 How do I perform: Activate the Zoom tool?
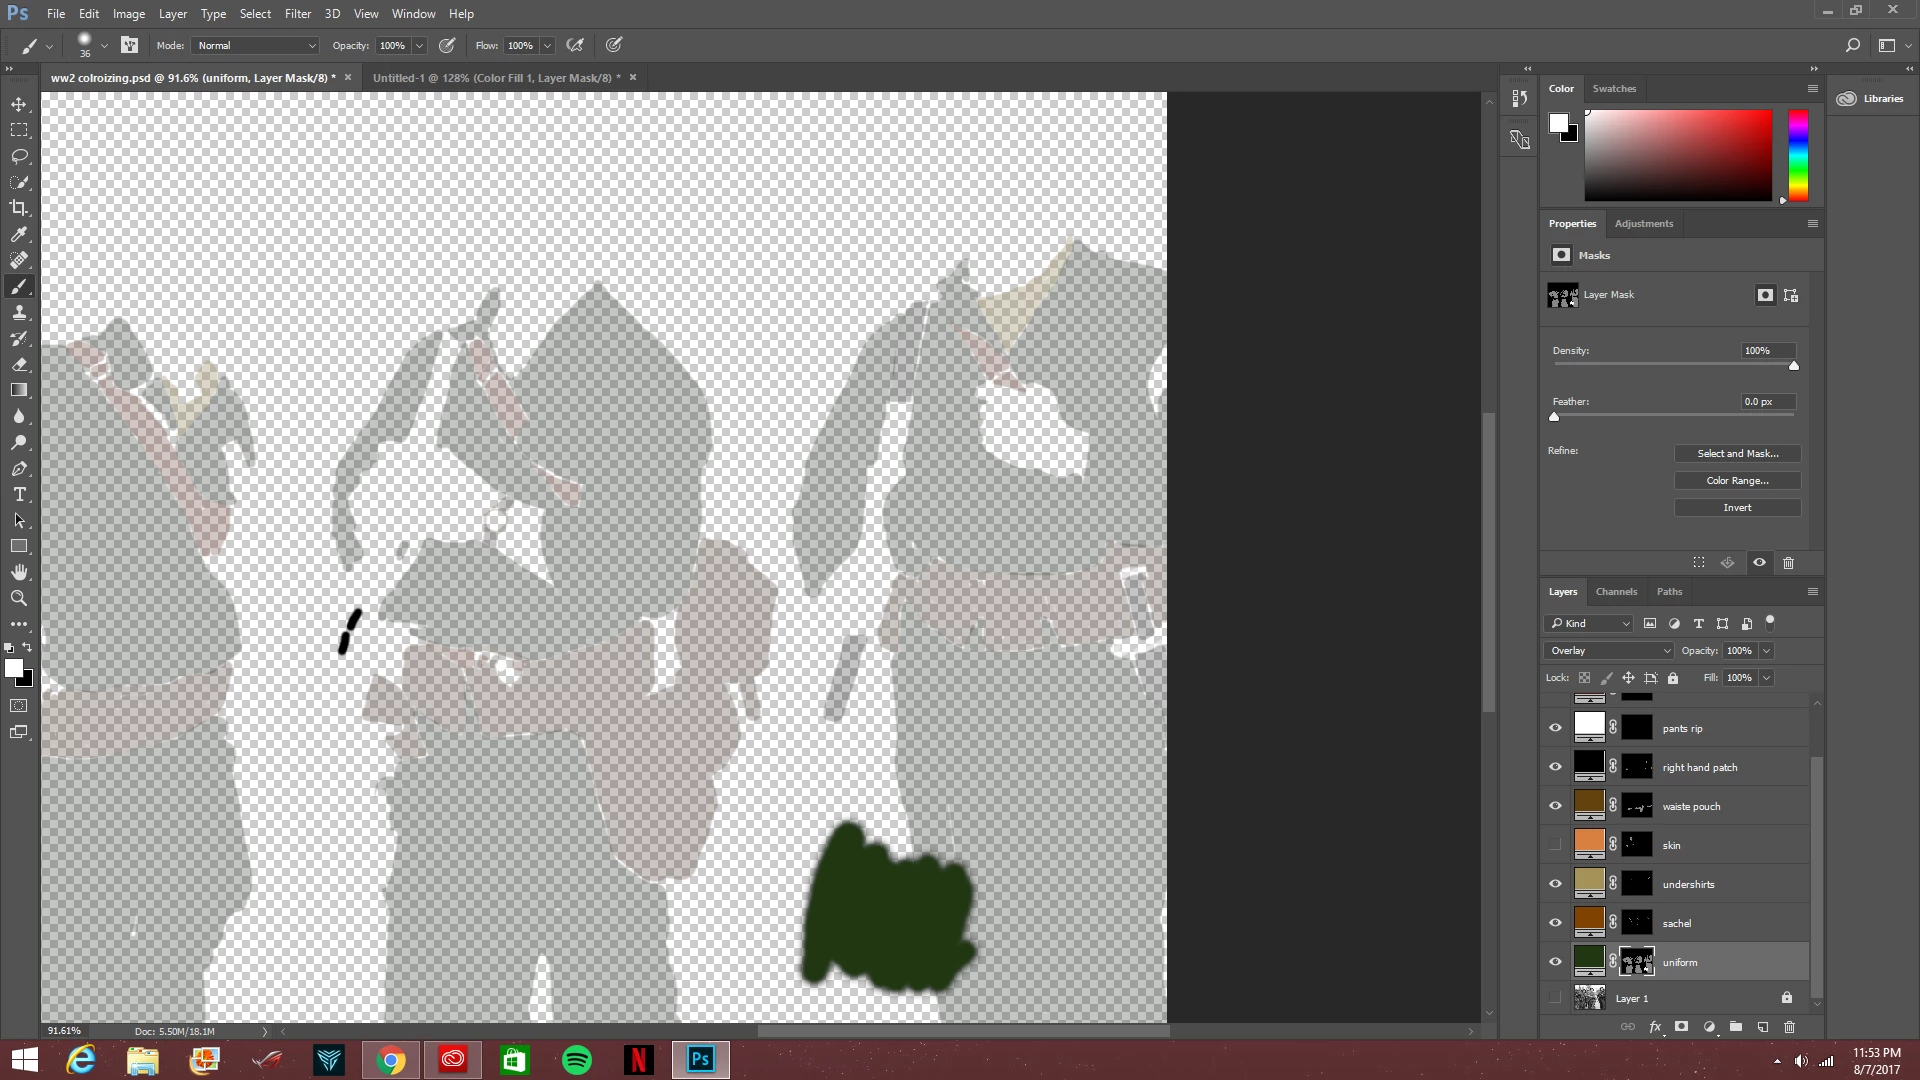point(19,598)
